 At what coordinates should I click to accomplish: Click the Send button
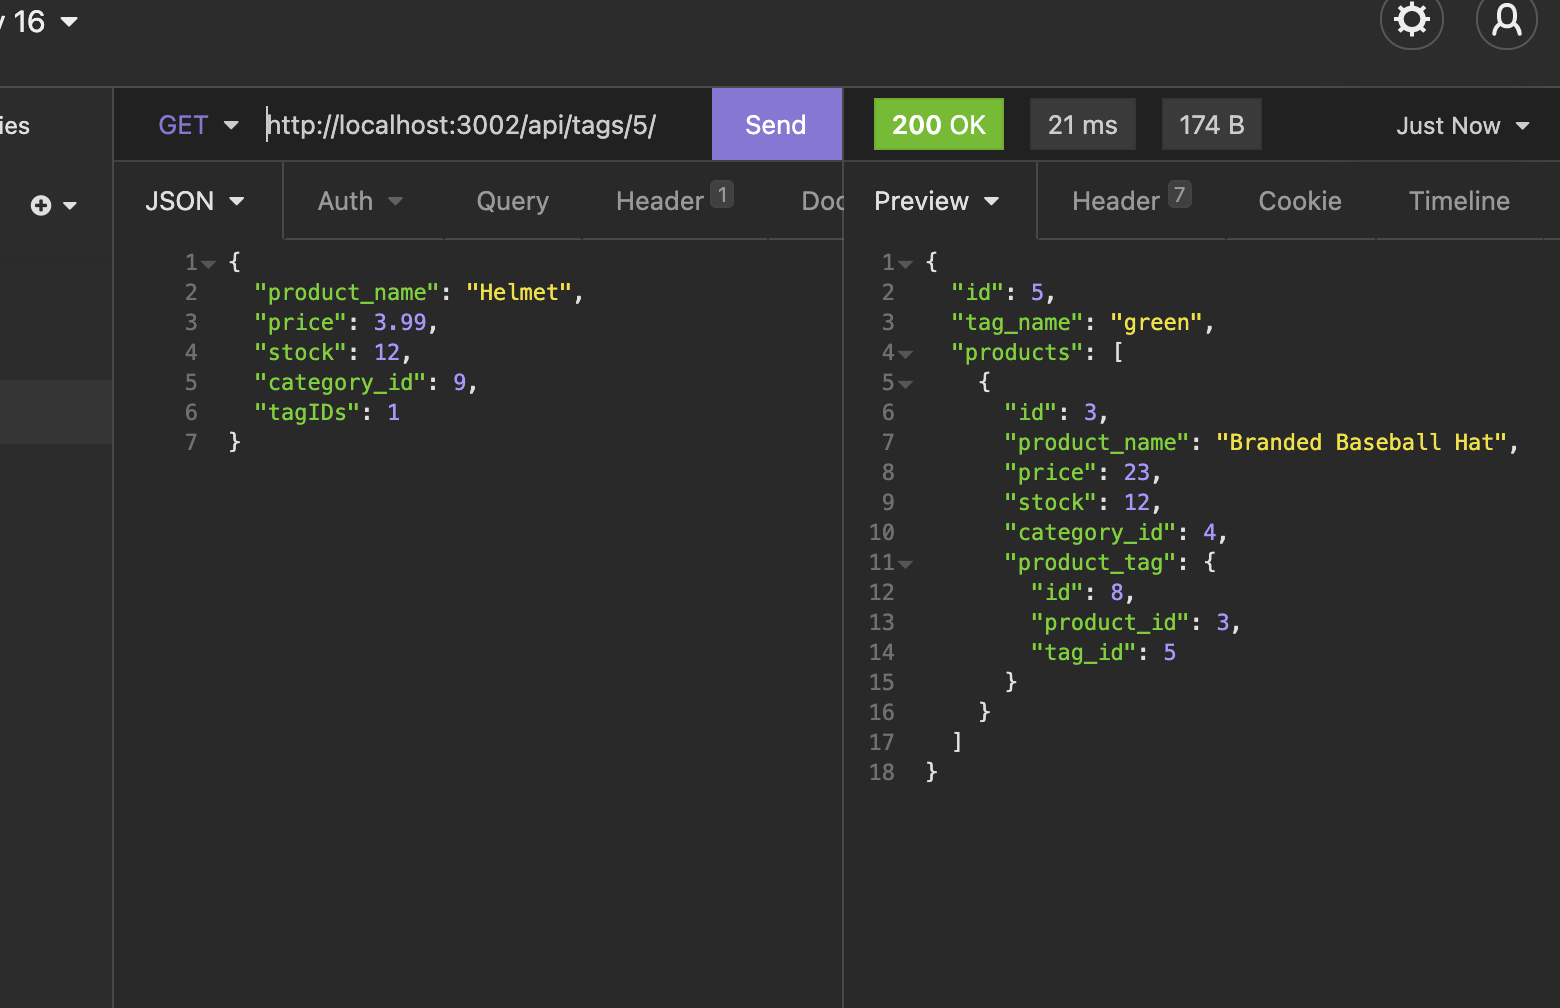(x=775, y=124)
